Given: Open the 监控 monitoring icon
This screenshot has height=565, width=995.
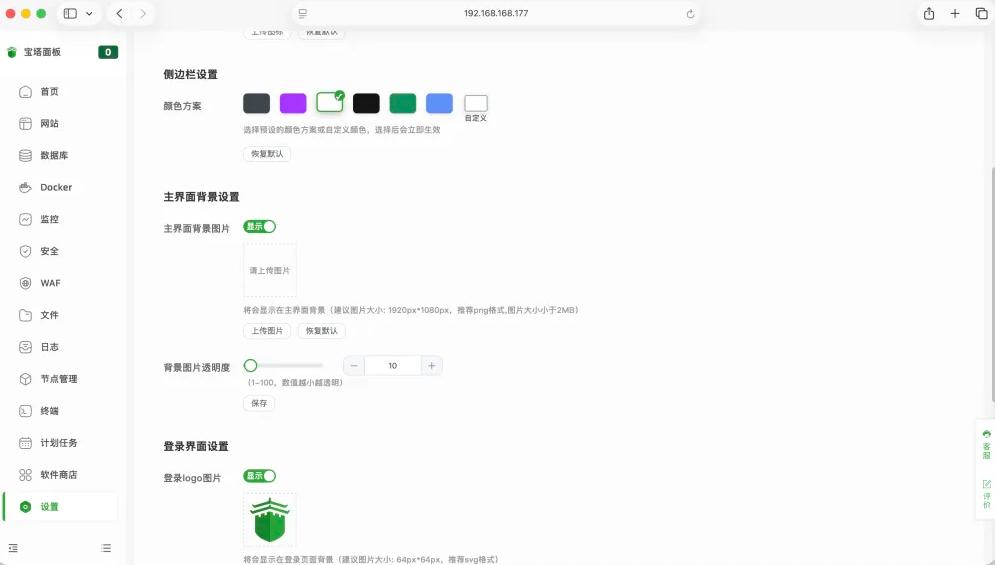Looking at the screenshot, I should tap(25, 219).
